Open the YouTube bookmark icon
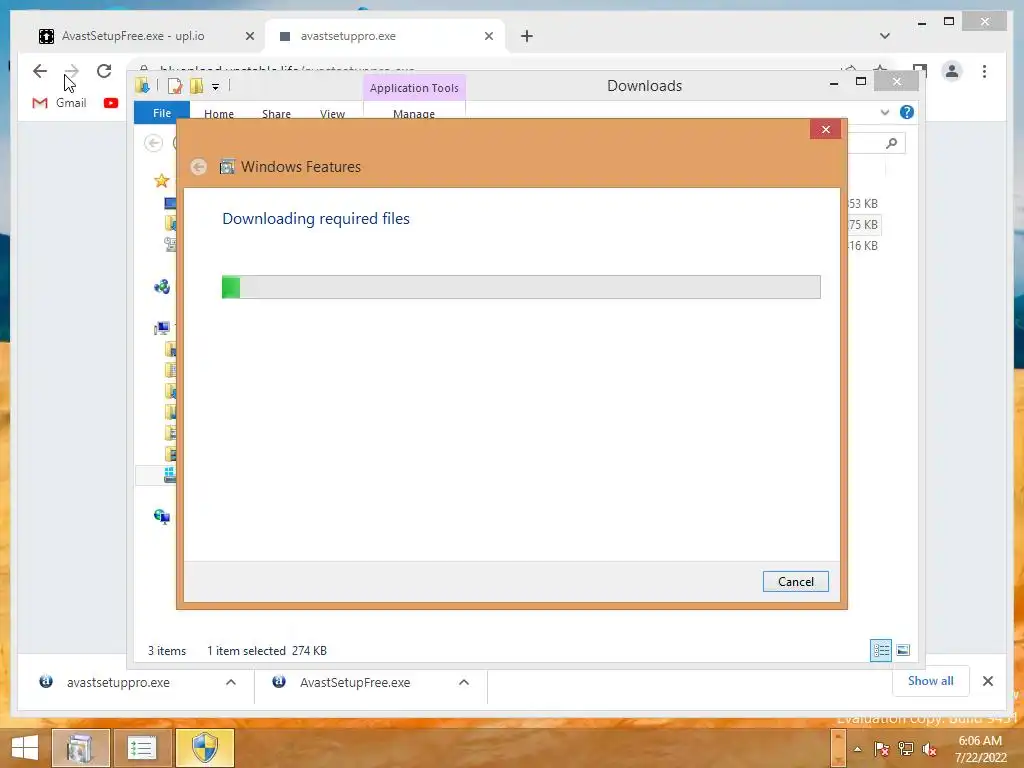This screenshot has height=768, width=1024. tap(111, 103)
